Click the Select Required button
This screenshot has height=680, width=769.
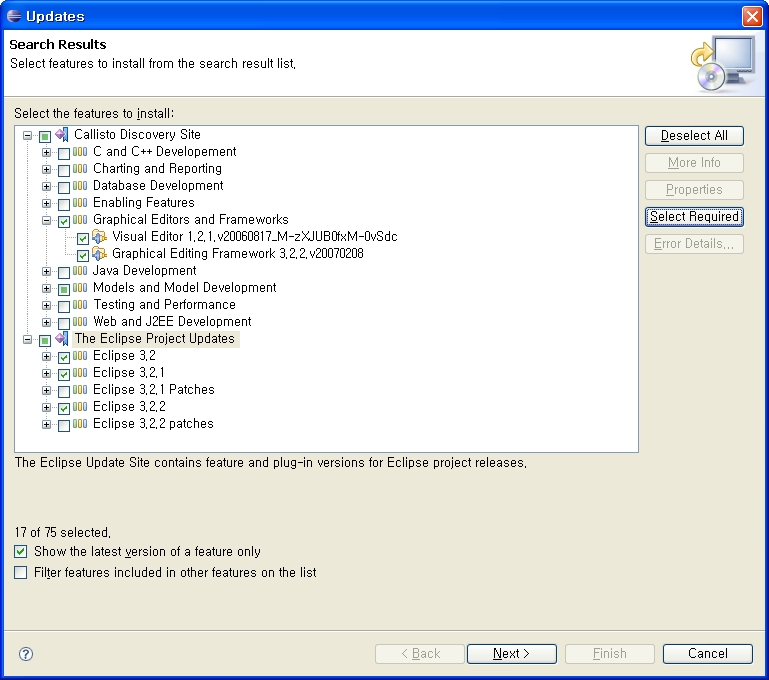pos(694,217)
